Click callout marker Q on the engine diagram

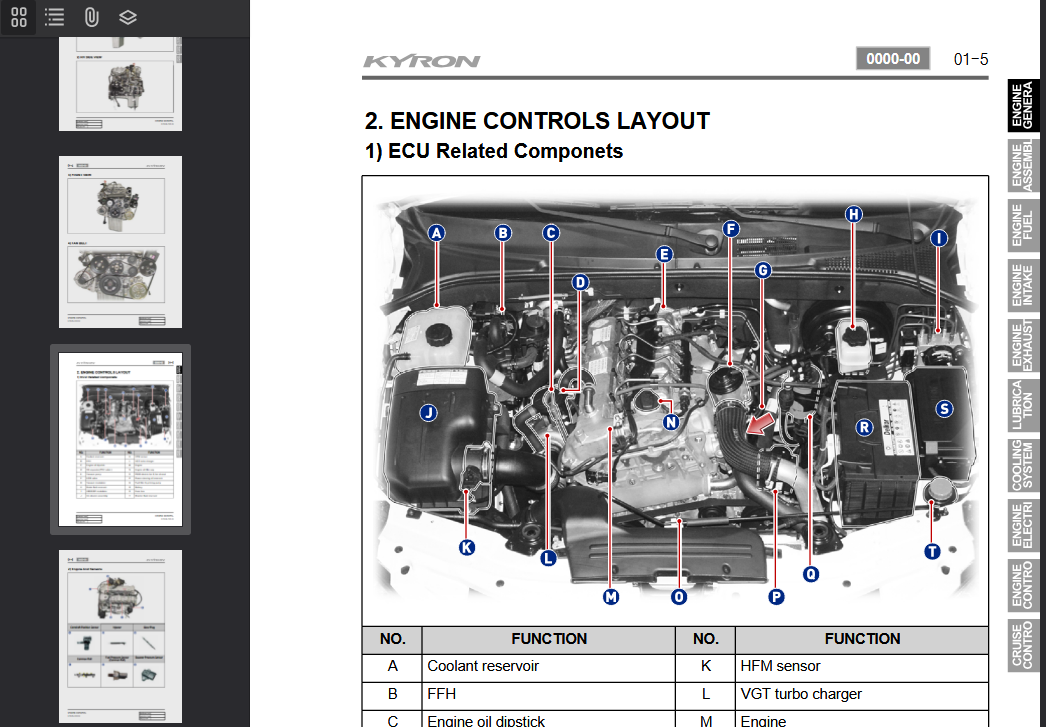(x=811, y=574)
